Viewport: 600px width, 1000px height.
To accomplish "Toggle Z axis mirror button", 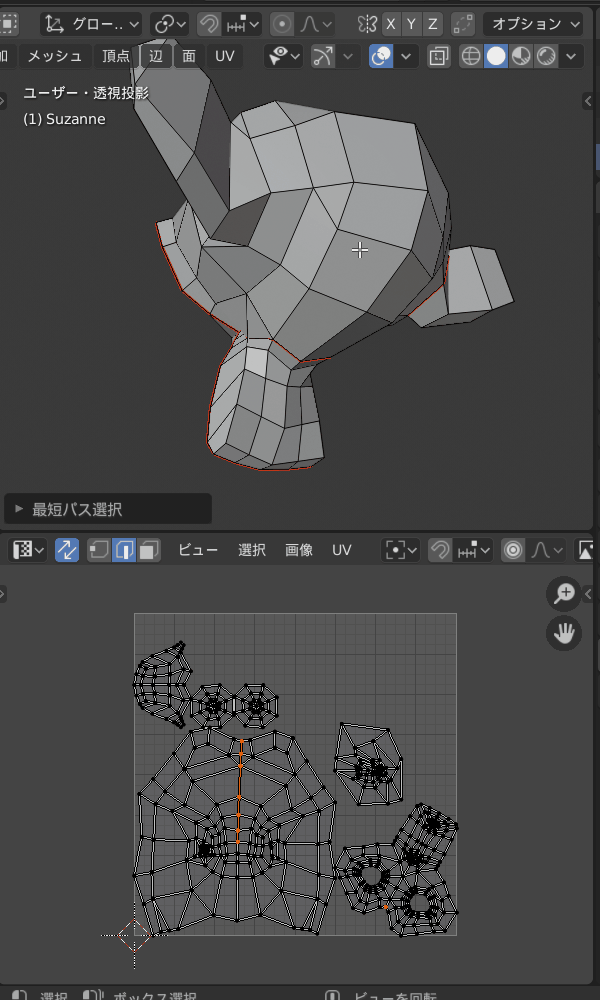I will 433,24.
